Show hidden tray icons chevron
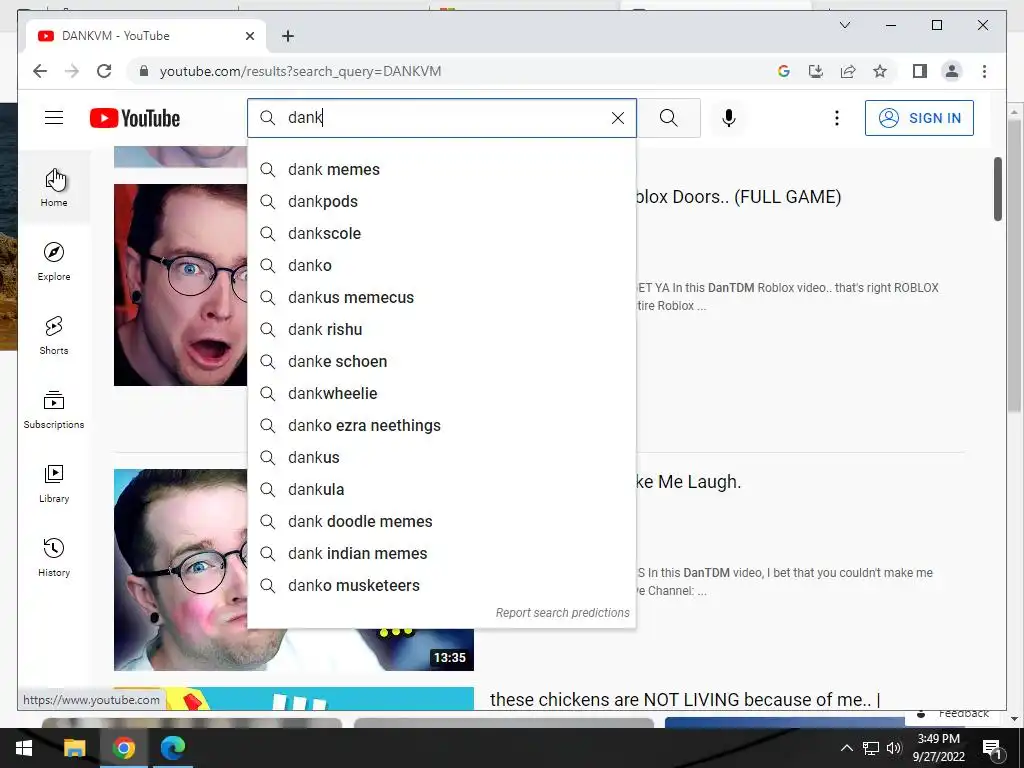1024x768 pixels. pos(846,748)
